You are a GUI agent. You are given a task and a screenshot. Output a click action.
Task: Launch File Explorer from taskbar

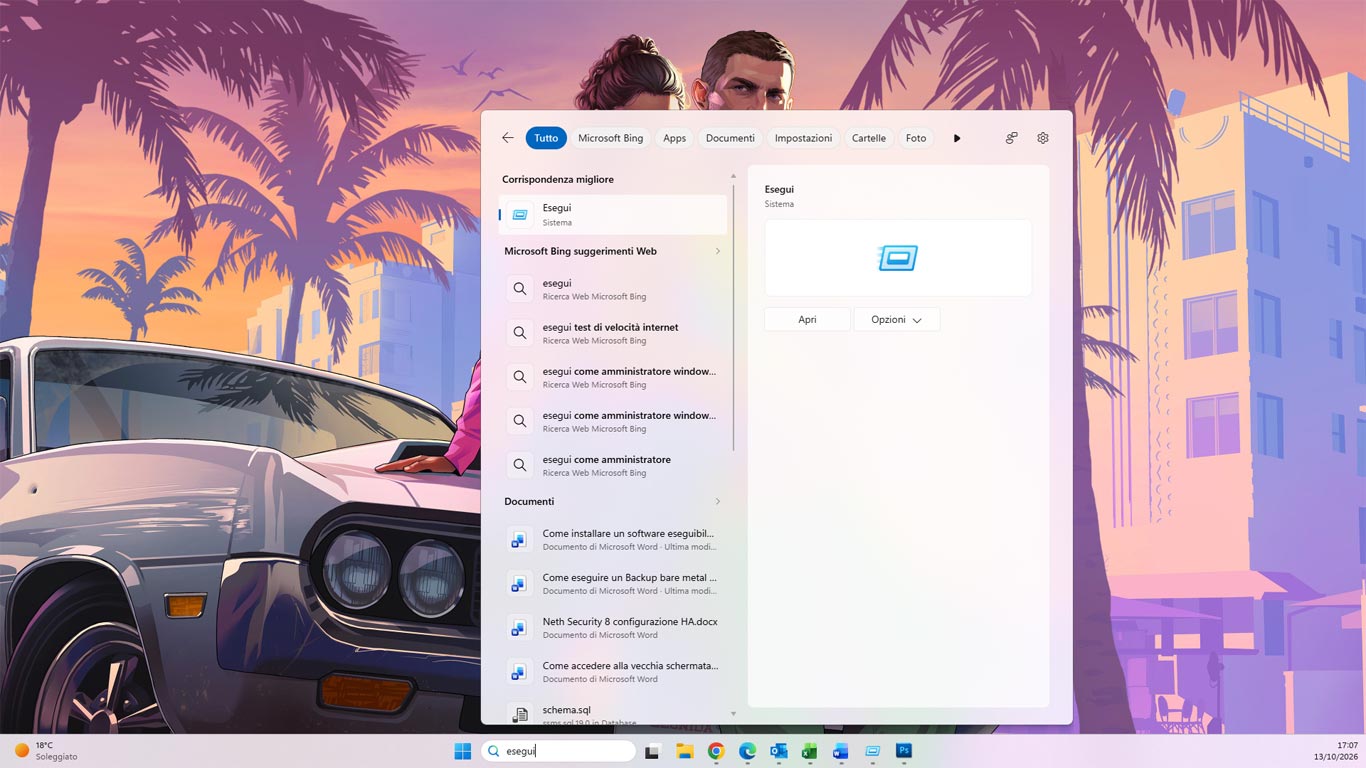point(684,751)
